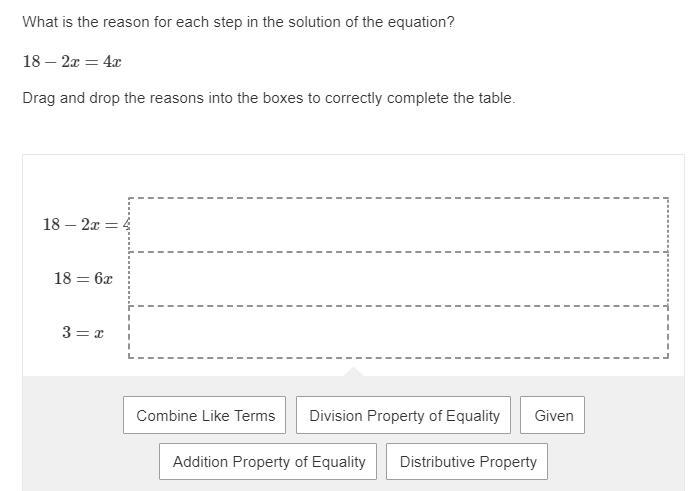This screenshot has width=694, height=491.
Task: Choose the Given reason tile
Action: pyautogui.click(x=553, y=415)
